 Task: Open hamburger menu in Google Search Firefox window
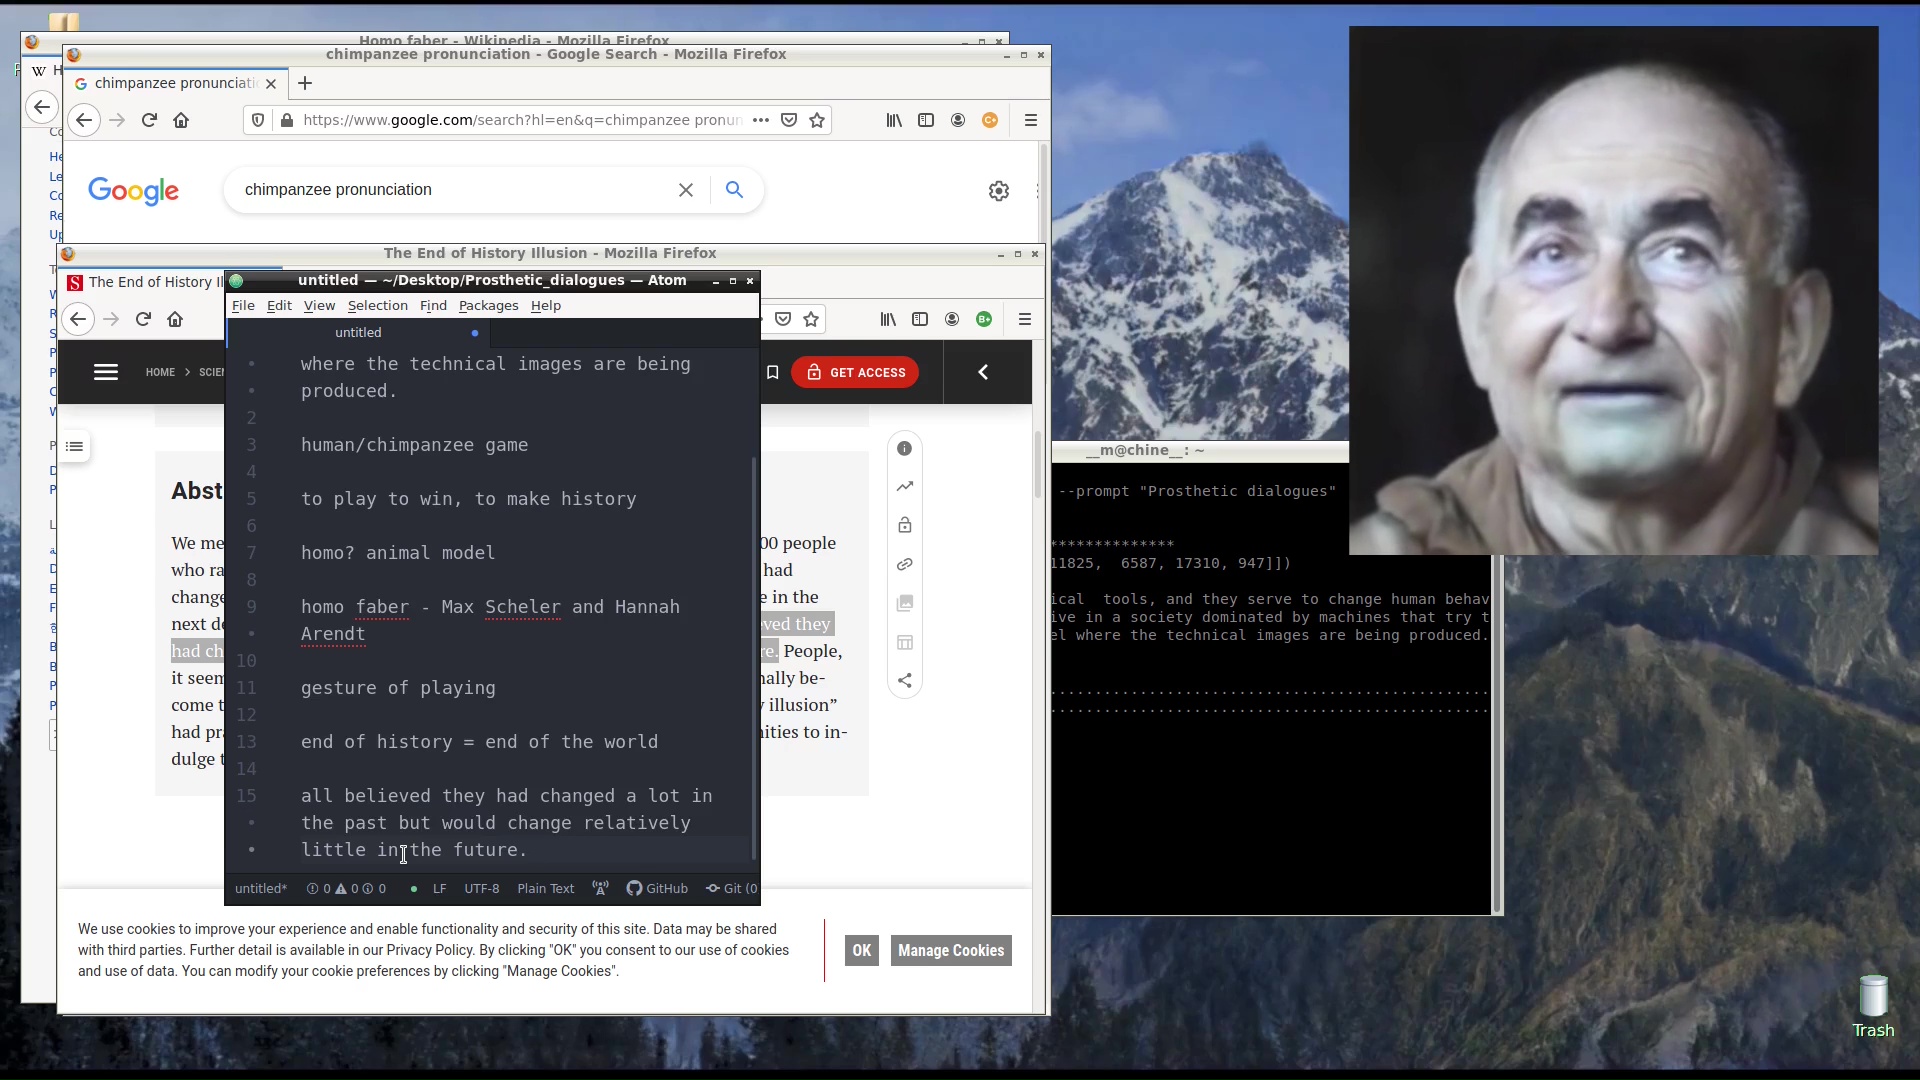click(1031, 120)
